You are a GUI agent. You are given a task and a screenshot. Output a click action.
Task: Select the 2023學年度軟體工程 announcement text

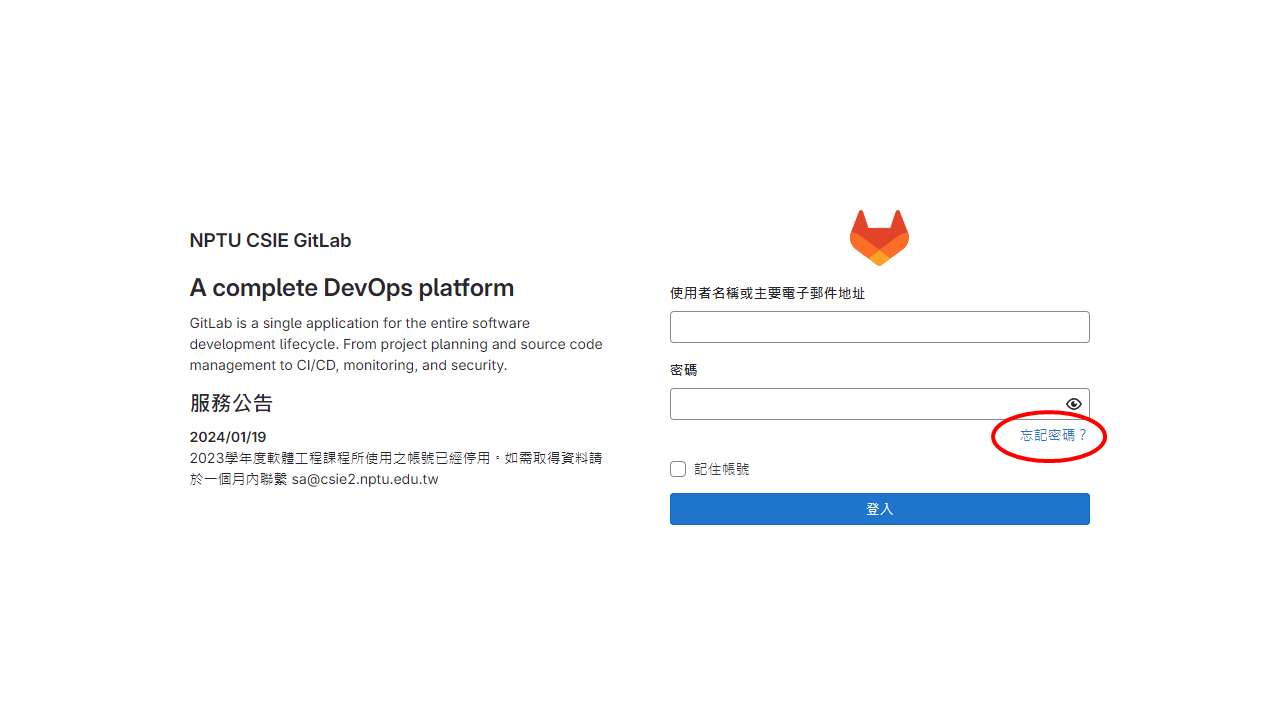point(396,468)
